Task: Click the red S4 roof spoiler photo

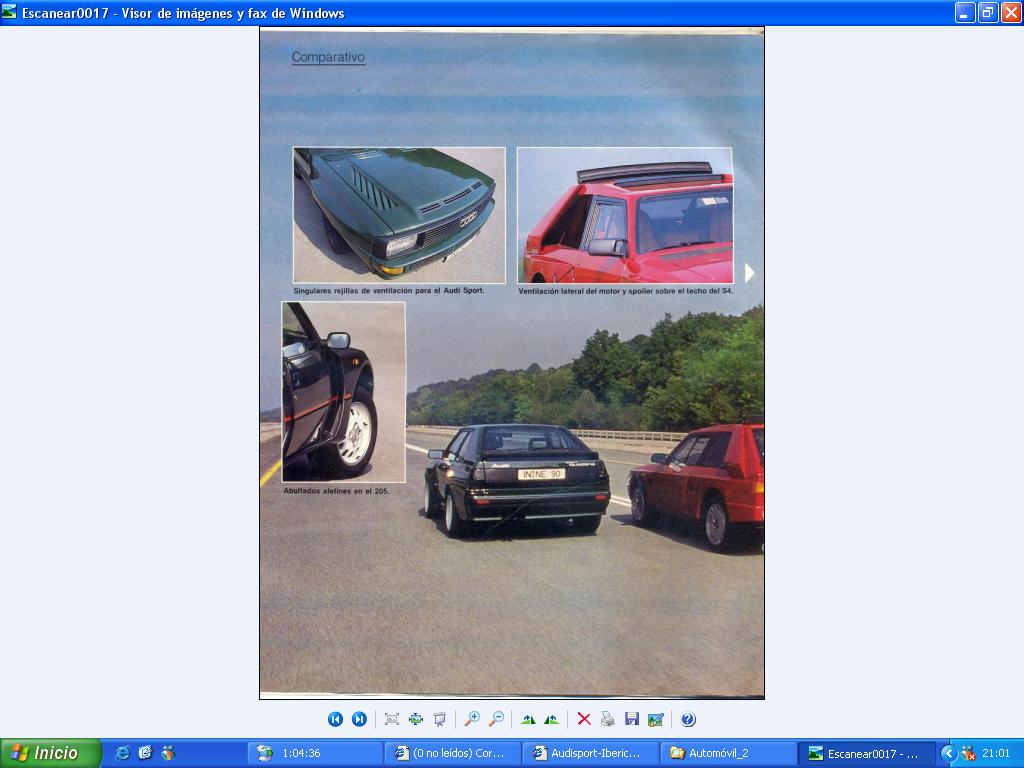Action: click(624, 215)
